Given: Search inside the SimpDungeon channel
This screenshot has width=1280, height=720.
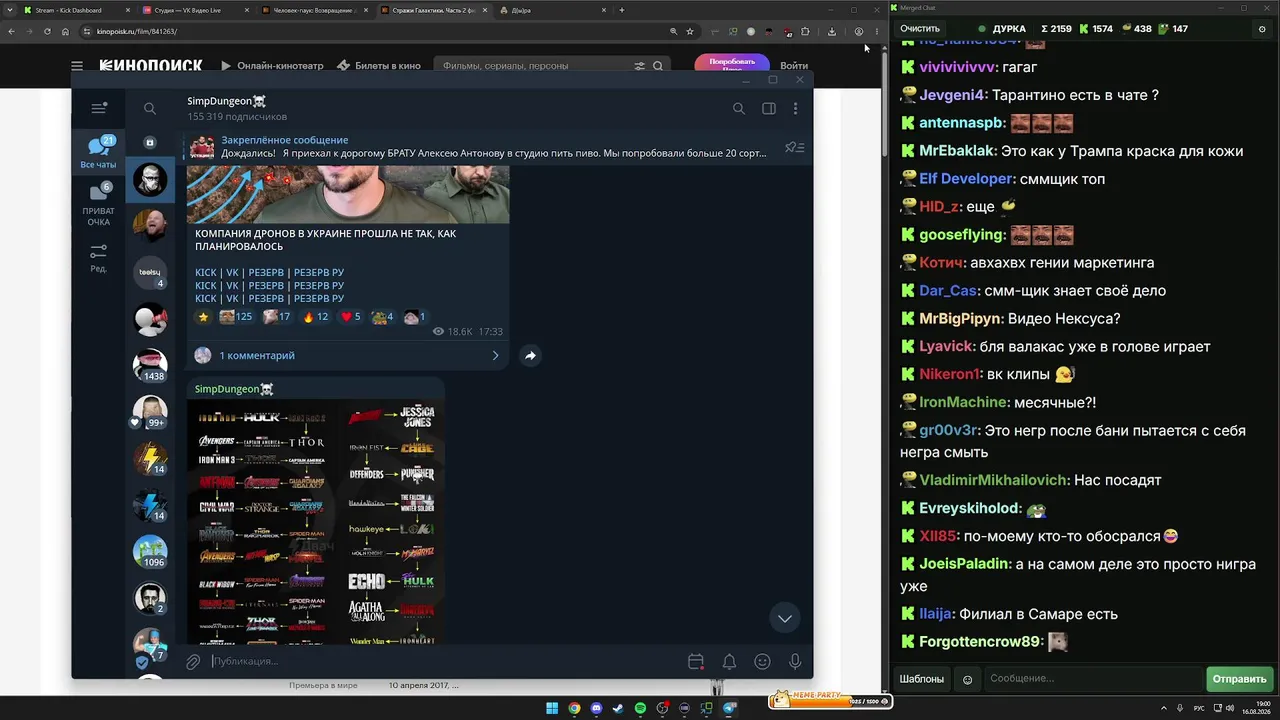Looking at the screenshot, I should (739, 108).
